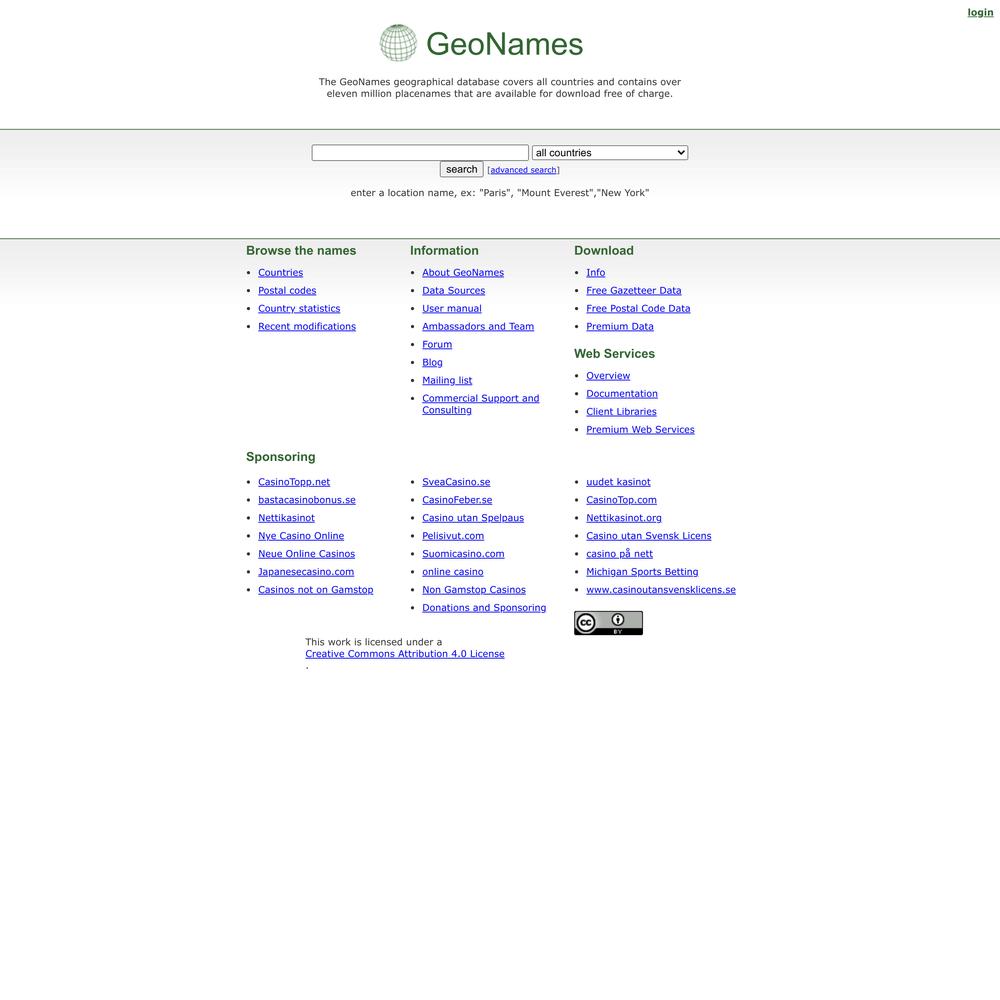This screenshot has height=1000, width=1000.
Task: Click the Sponsoring heading
Action: click(281, 457)
